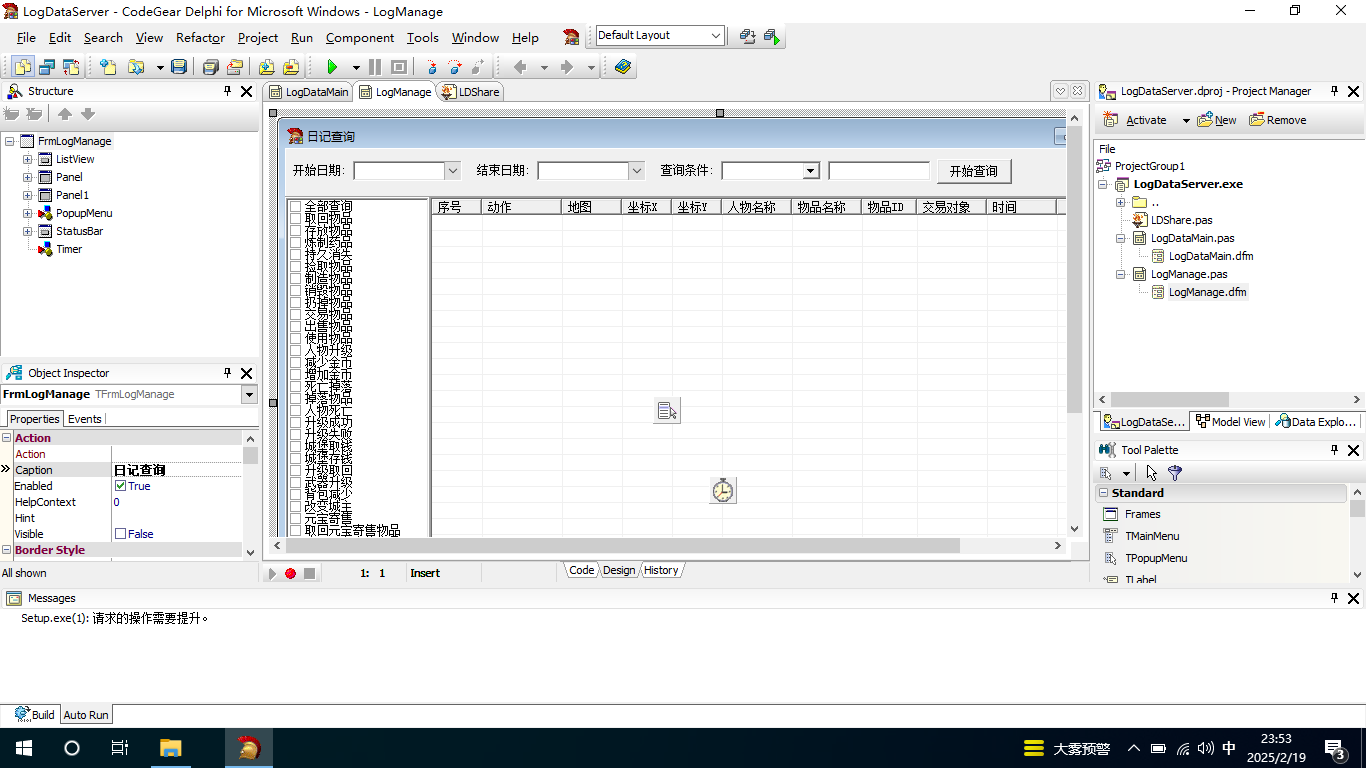Click the green Run button in toolbar
This screenshot has height=768, width=1366.
click(332, 67)
